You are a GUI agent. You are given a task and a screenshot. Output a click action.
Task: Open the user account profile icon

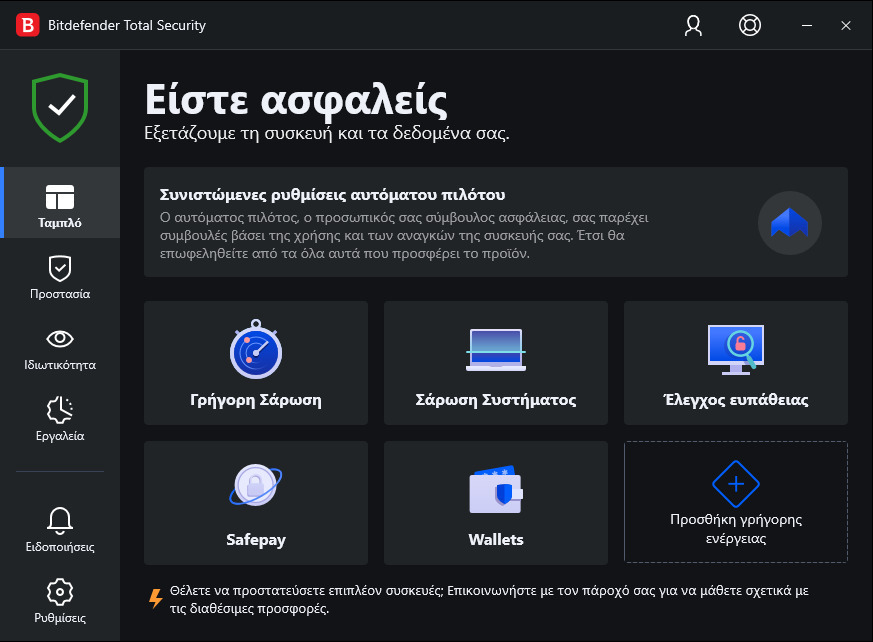693,26
